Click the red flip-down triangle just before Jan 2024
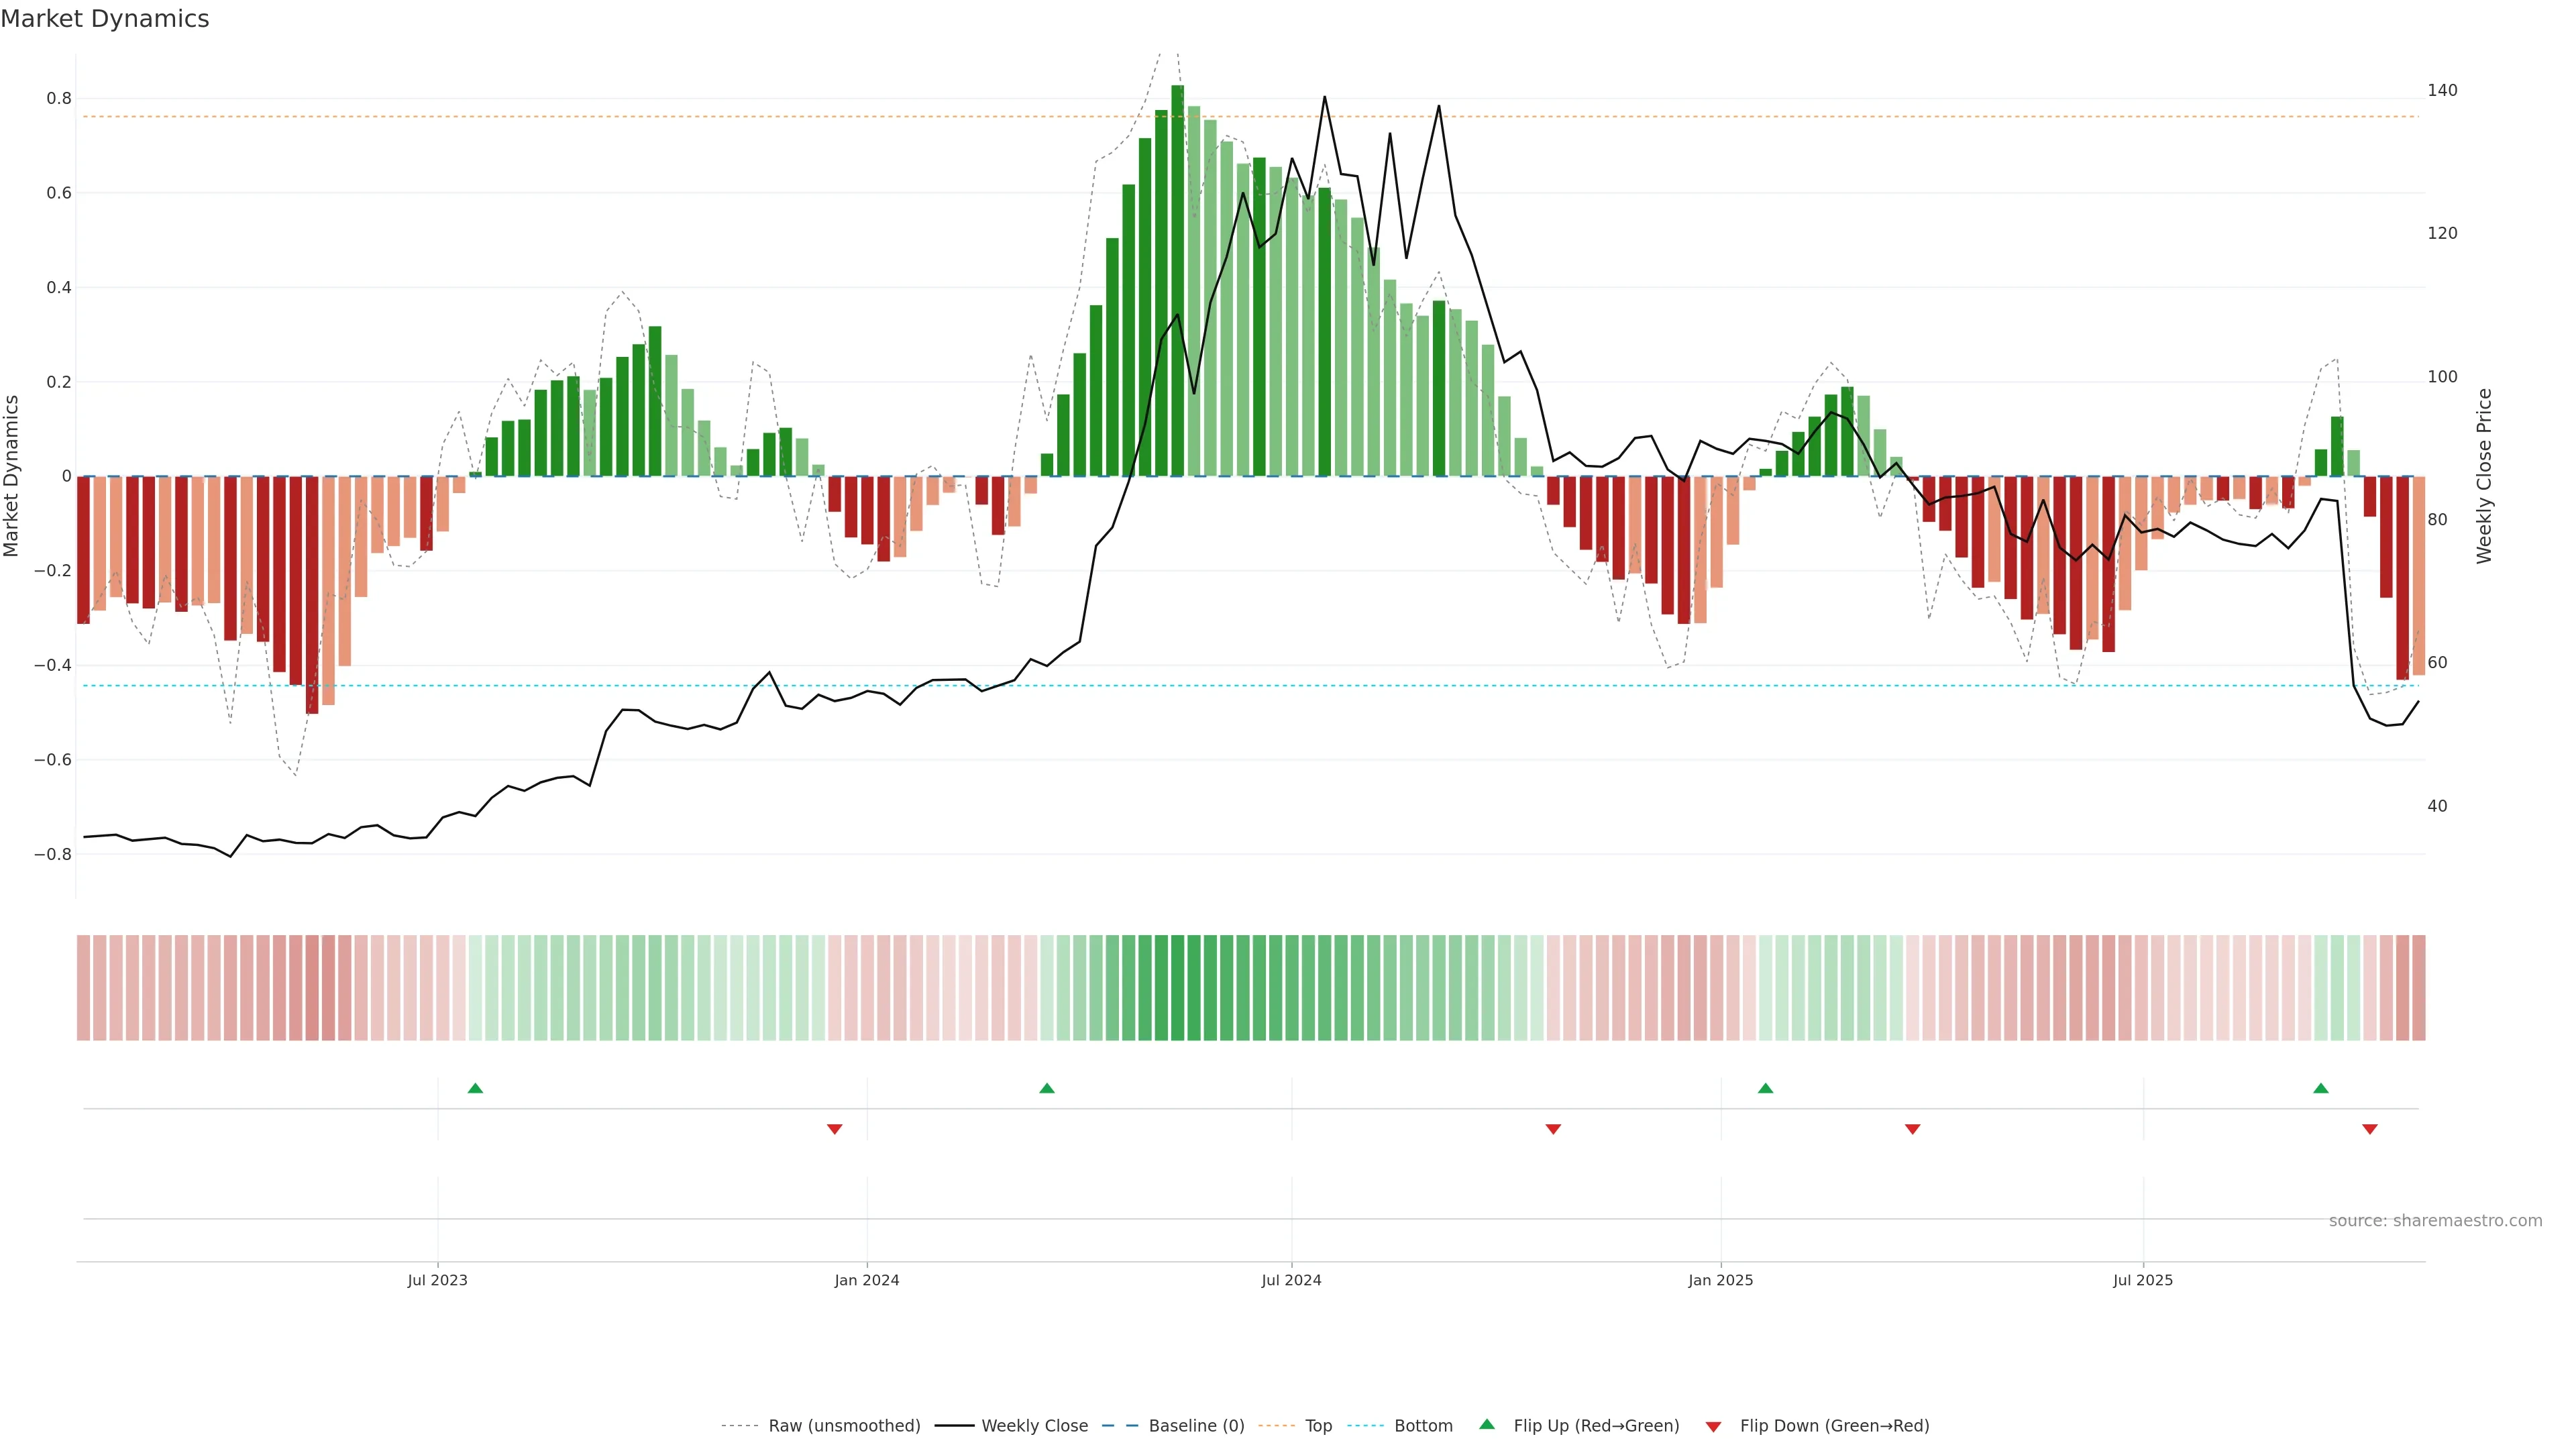Screen dimensions: 2576x1449 pos(835,1129)
